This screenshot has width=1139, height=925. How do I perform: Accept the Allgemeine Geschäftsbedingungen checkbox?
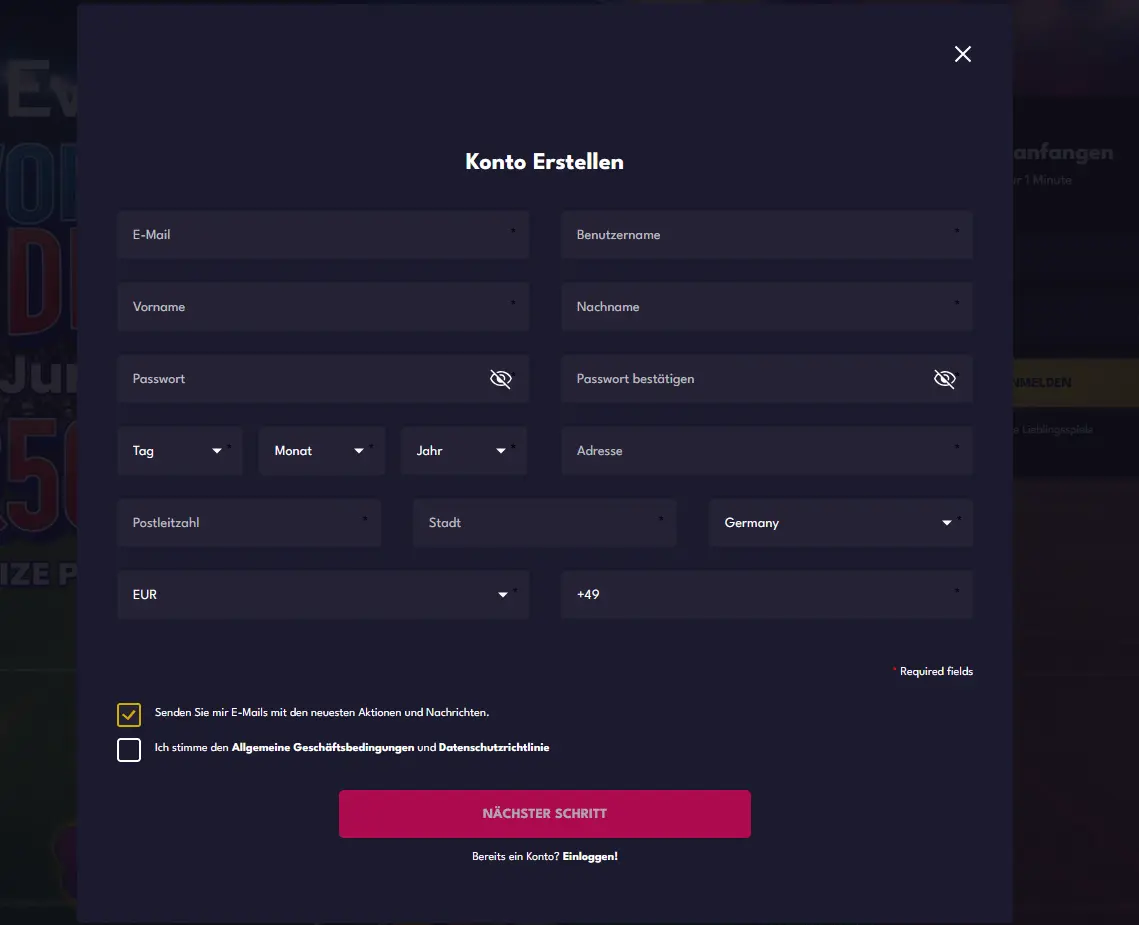(x=129, y=749)
